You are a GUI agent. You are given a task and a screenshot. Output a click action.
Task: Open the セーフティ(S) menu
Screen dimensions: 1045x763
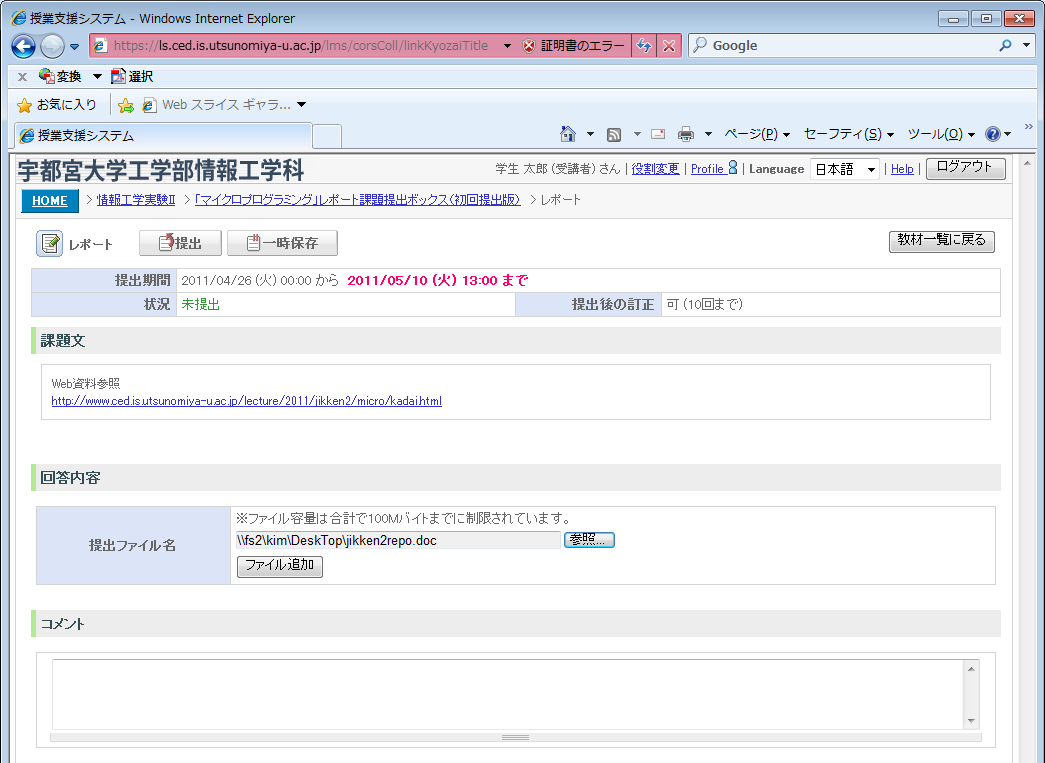[848, 134]
